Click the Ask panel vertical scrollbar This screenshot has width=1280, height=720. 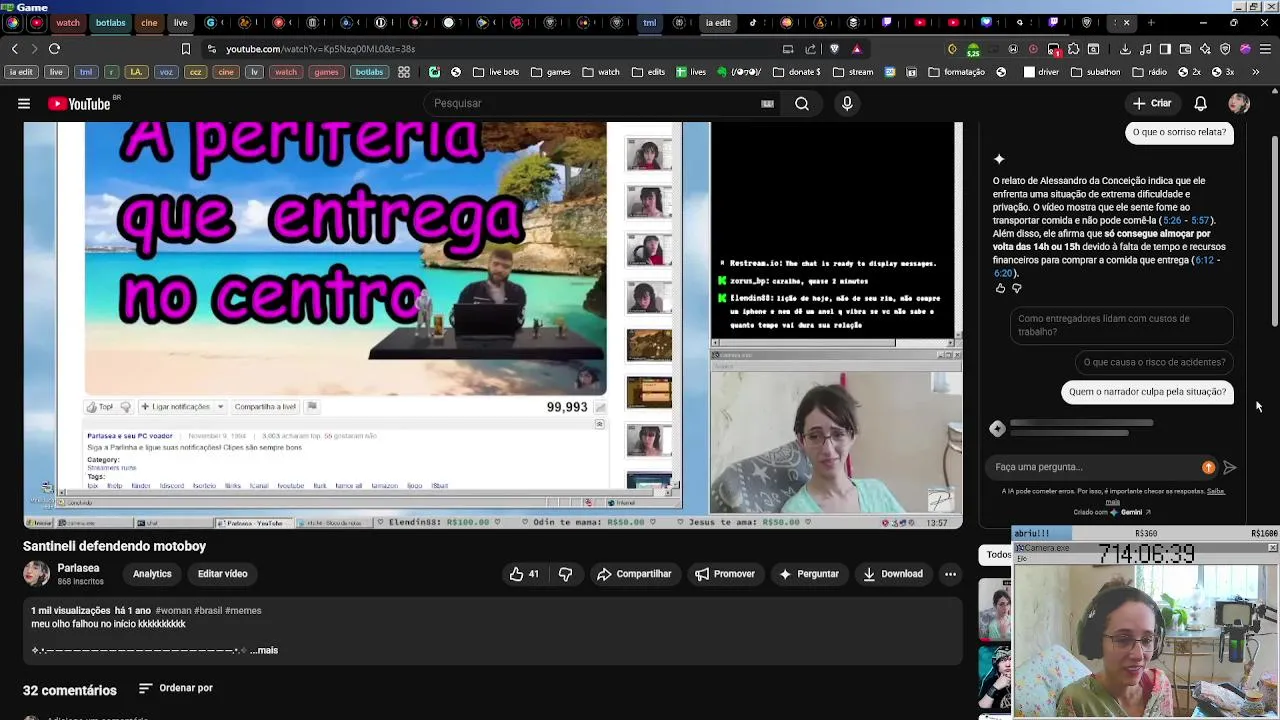coord(1274,230)
